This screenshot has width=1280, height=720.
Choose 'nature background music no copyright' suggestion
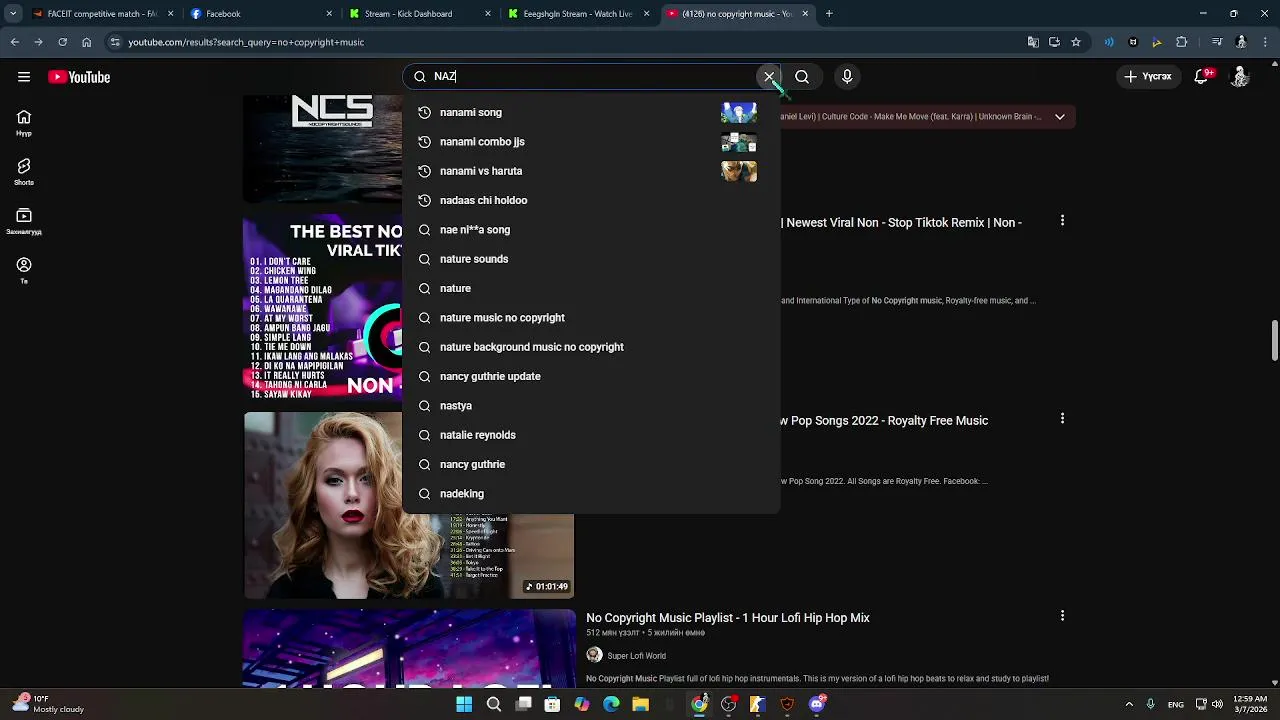point(590,347)
